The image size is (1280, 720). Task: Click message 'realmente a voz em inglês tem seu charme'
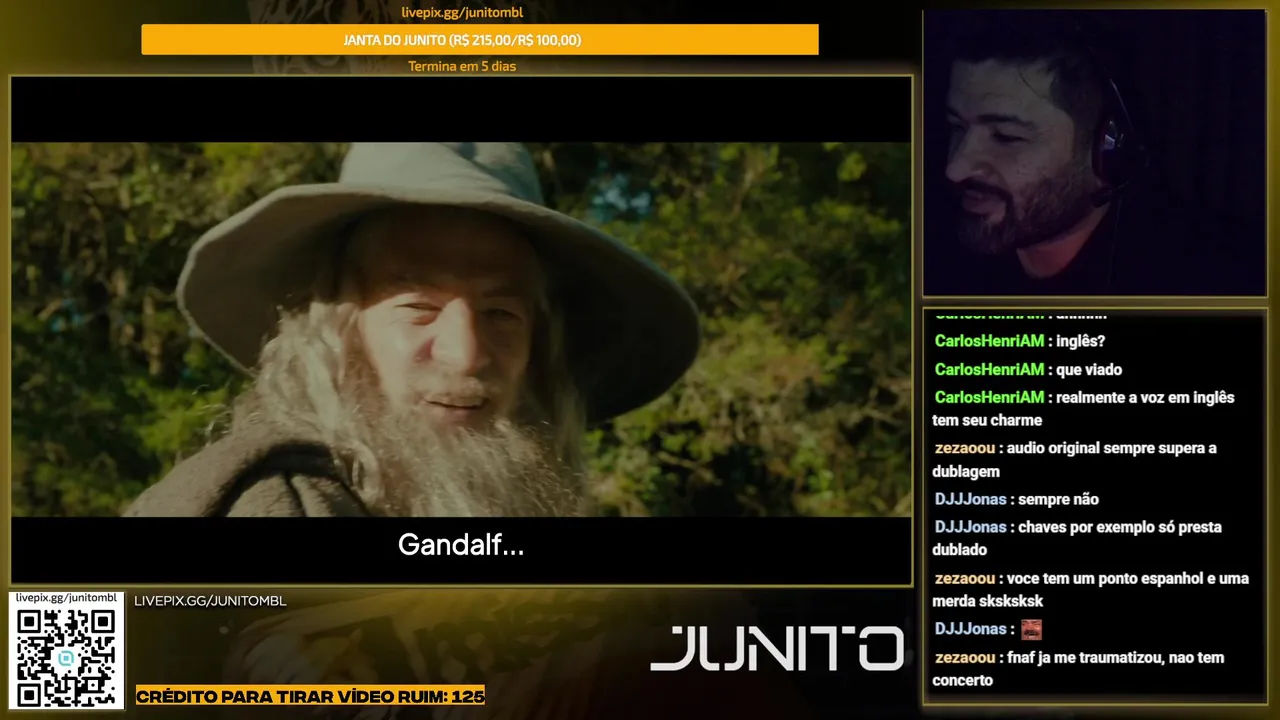tap(1084, 408)
